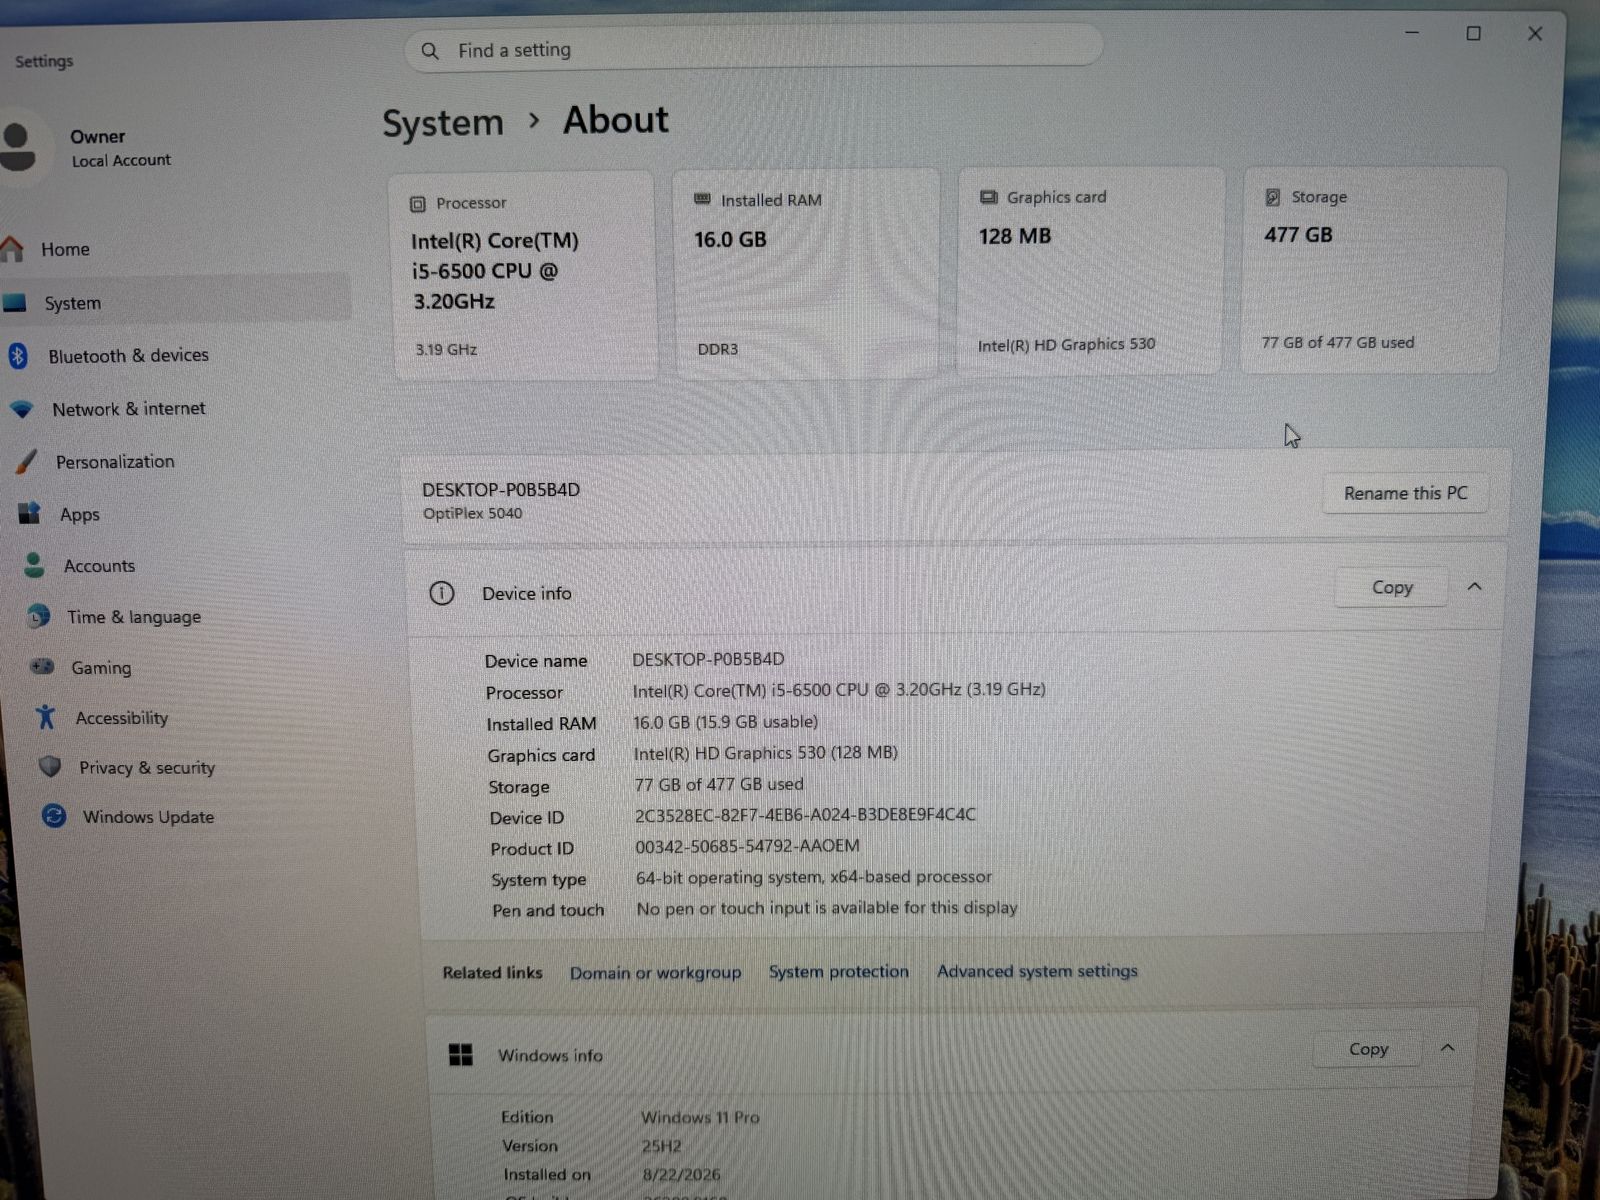Click the Device ID value
Viewport: 1600px width, 1200px height.
click(805, 815)
